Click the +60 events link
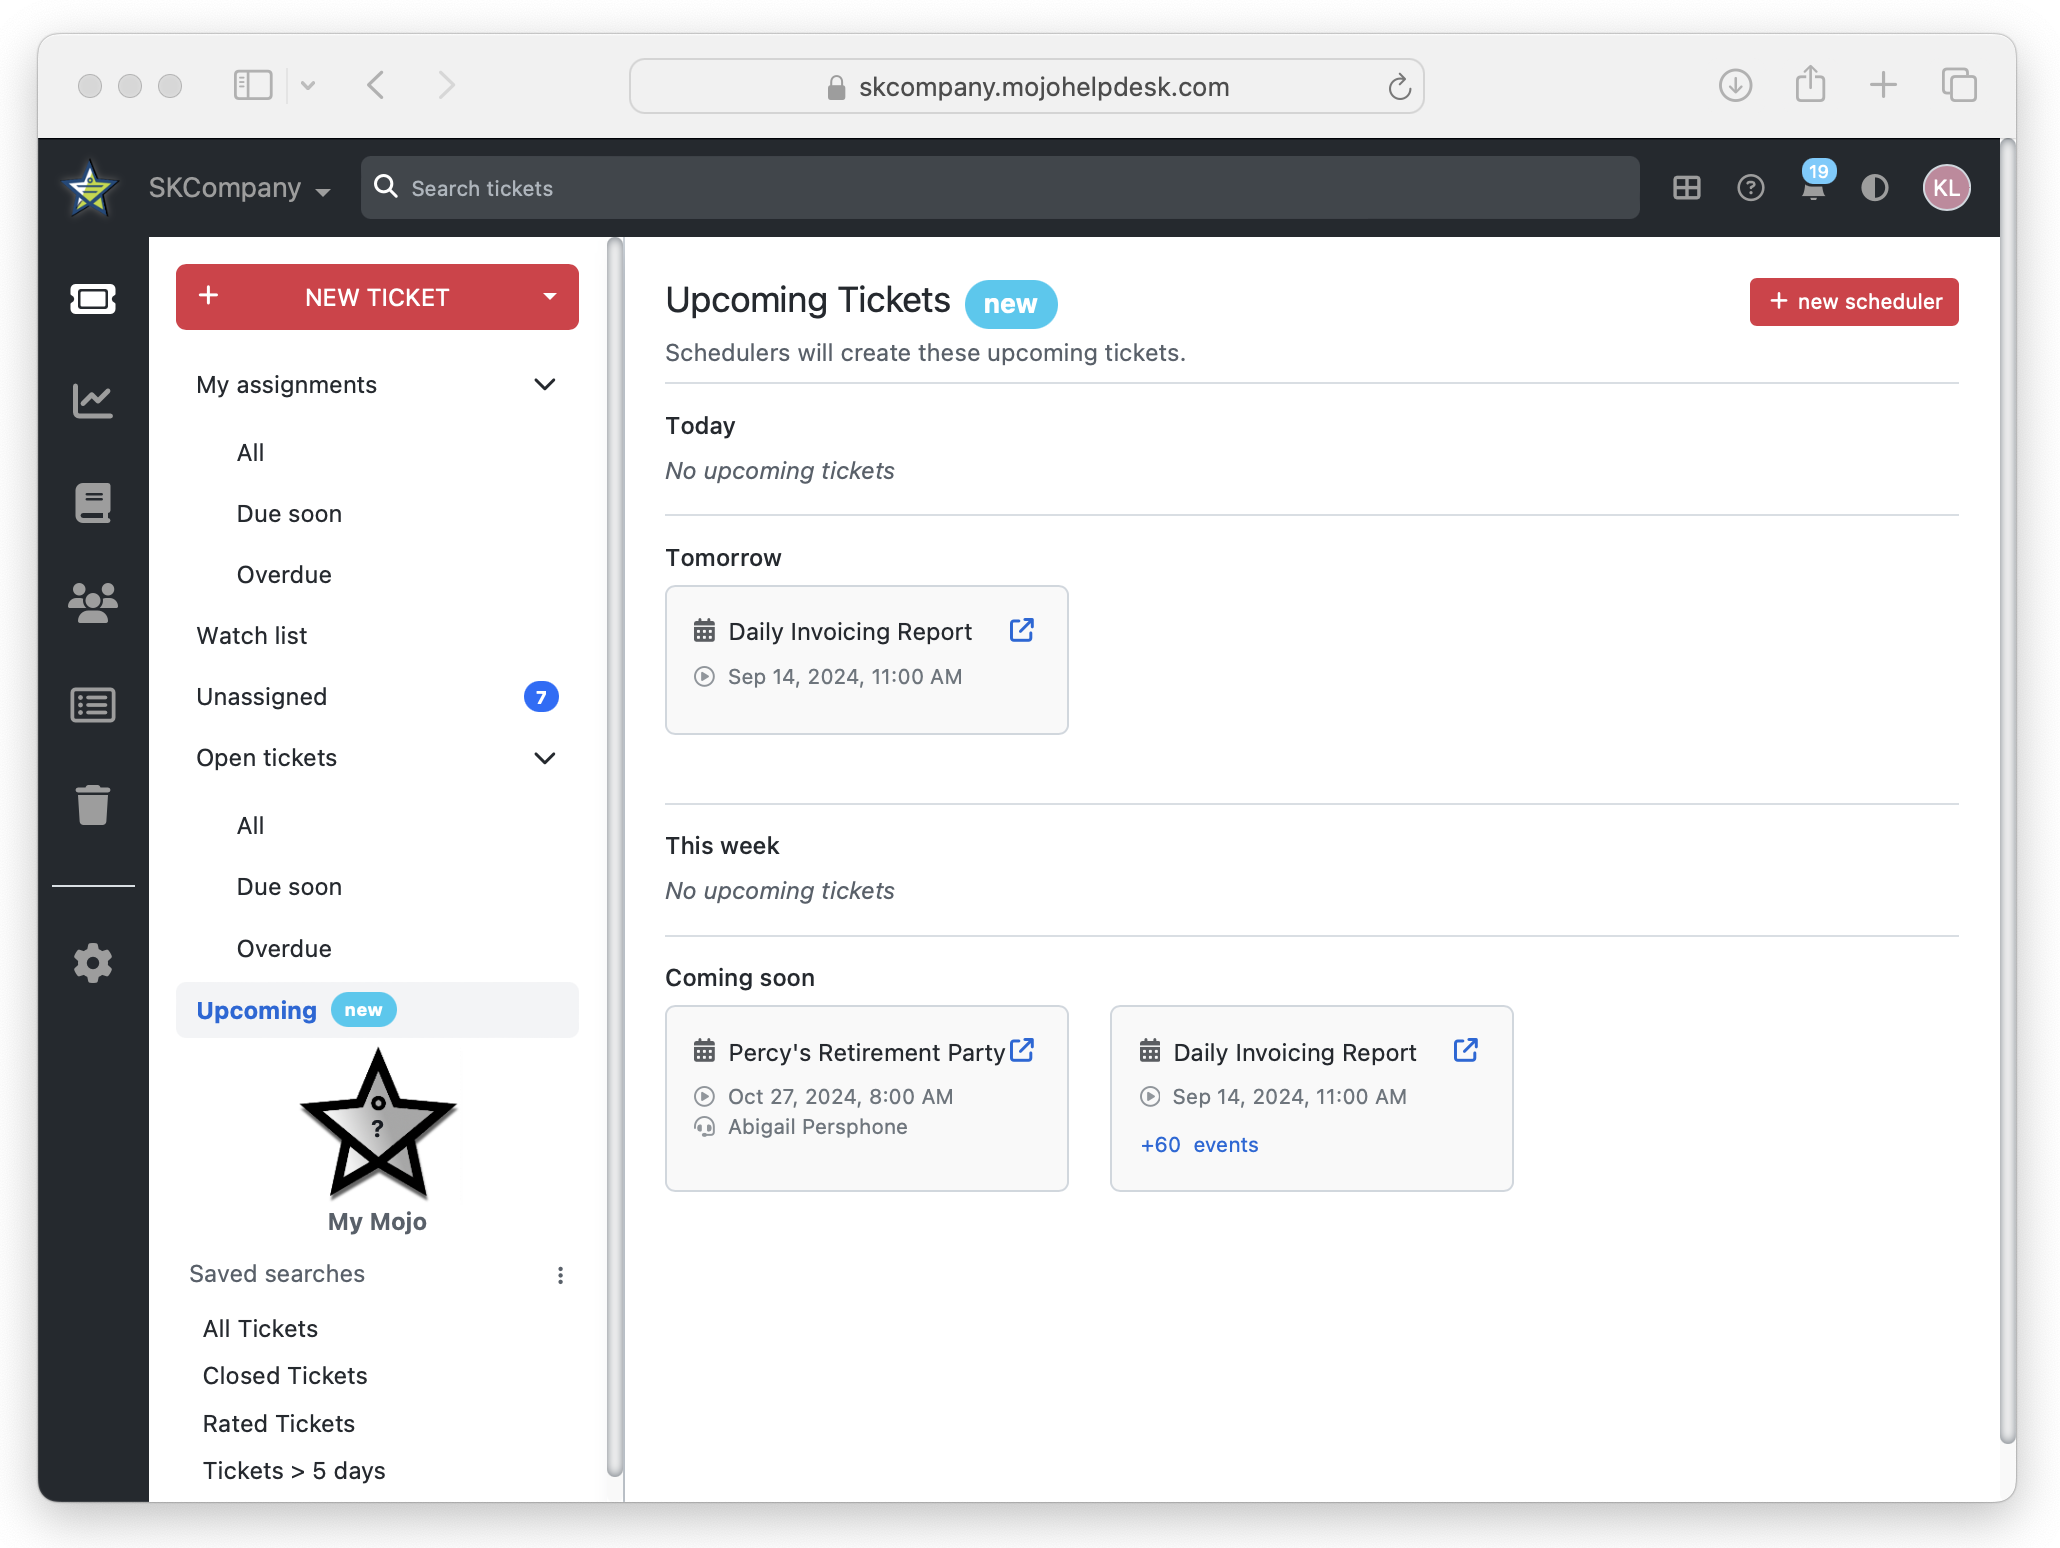The image size is (2060, 1548). 1199,1145
